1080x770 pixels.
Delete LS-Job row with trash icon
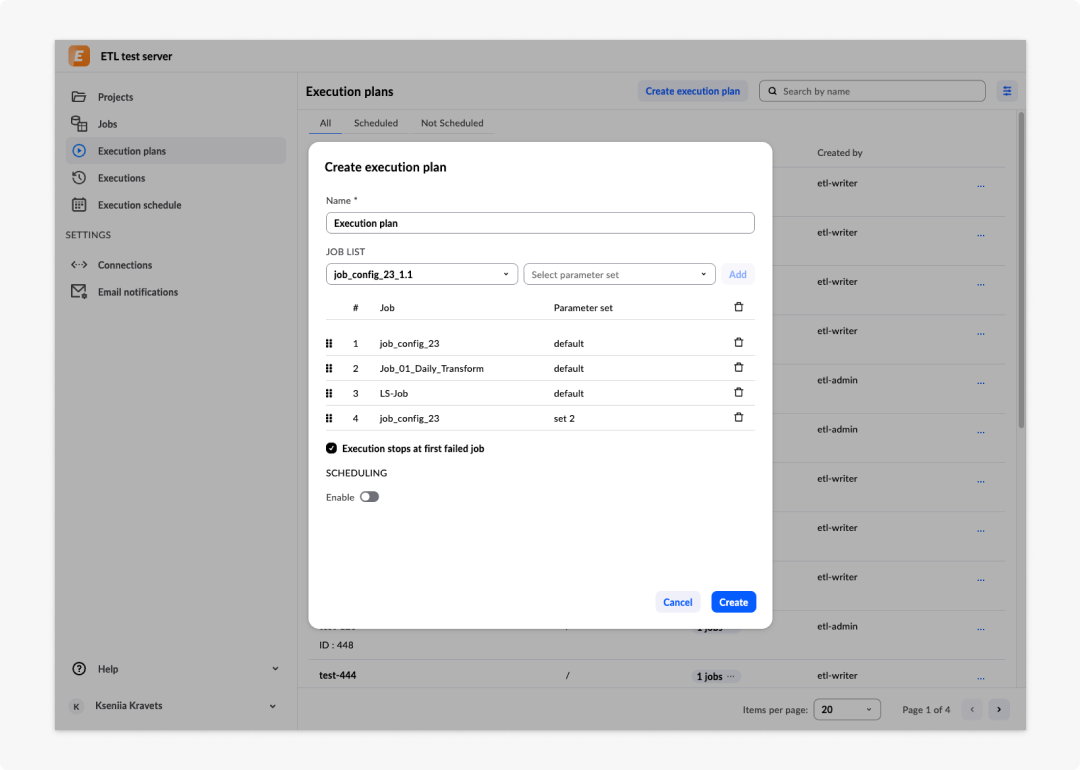[738, 393]
